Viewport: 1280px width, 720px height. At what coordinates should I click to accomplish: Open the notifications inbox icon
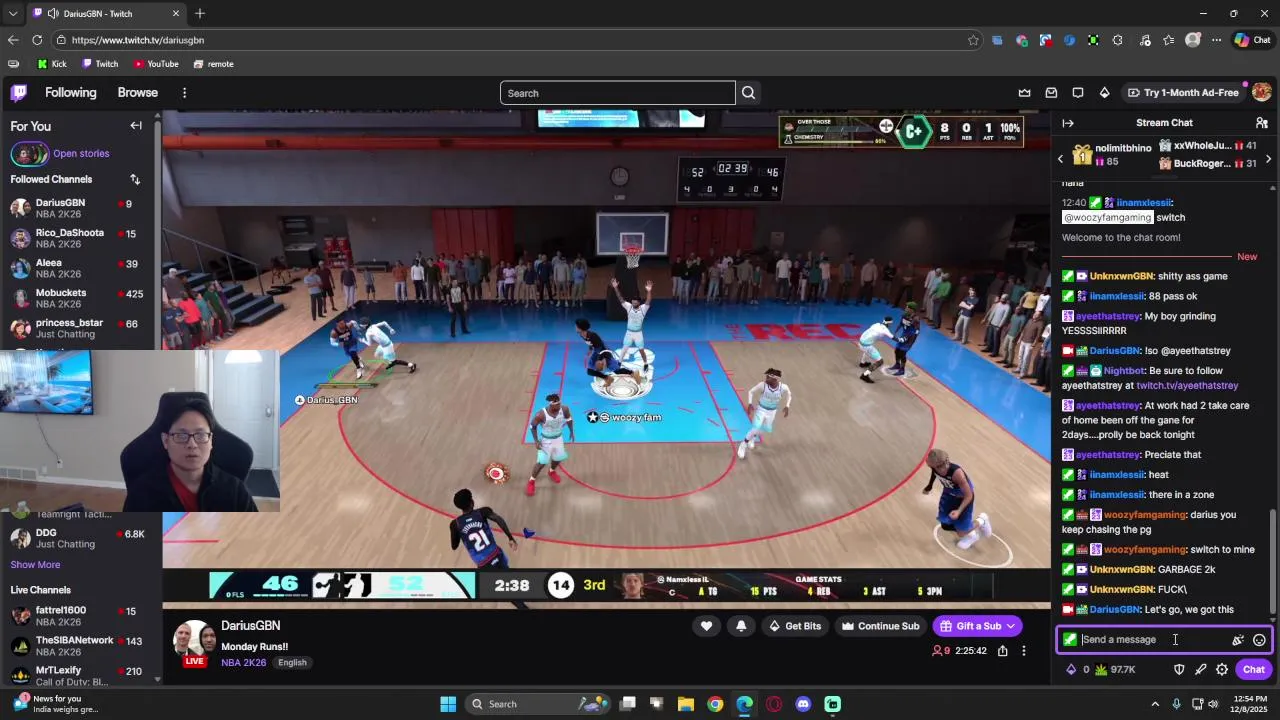pyautogui.click(x=1051, y=93)
